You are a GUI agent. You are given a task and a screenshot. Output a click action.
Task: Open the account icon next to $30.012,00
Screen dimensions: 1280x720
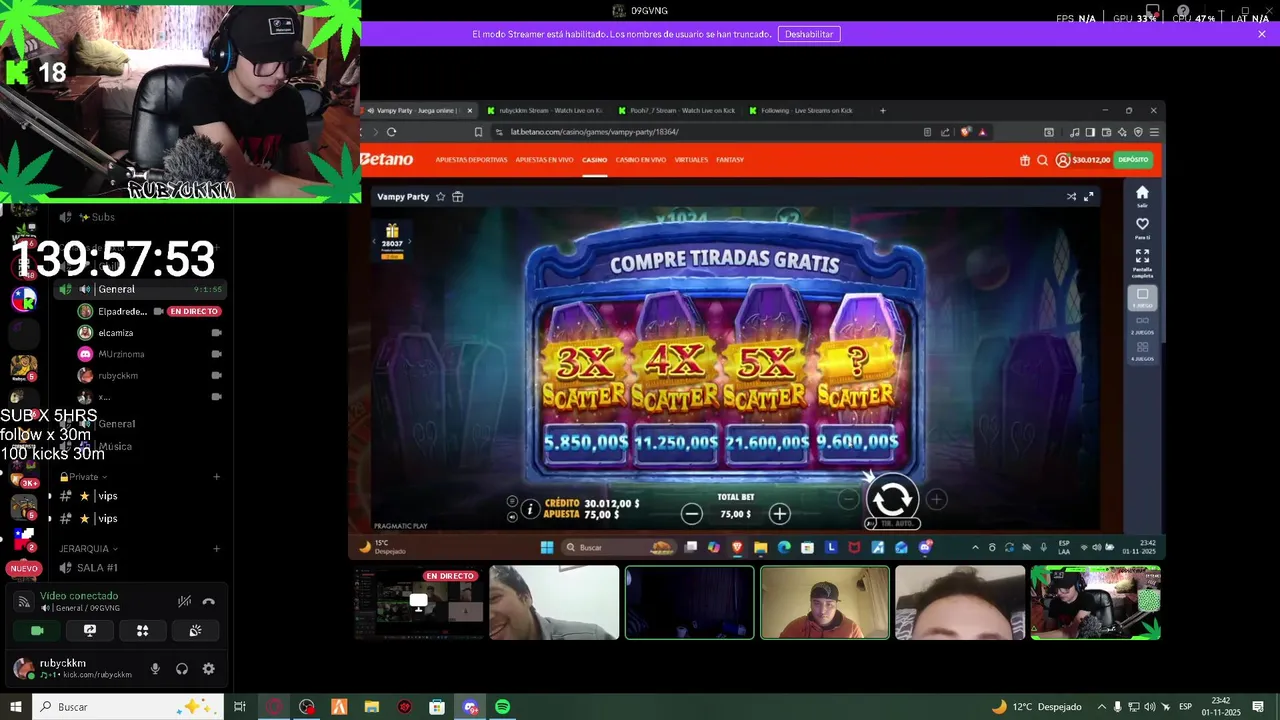tap(1063, 160)
